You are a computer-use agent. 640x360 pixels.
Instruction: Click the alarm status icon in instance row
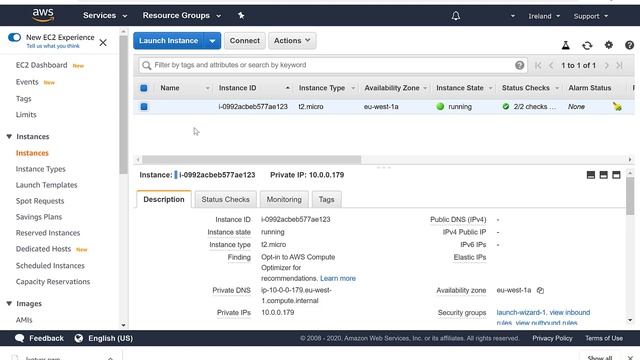pos(617,107)
